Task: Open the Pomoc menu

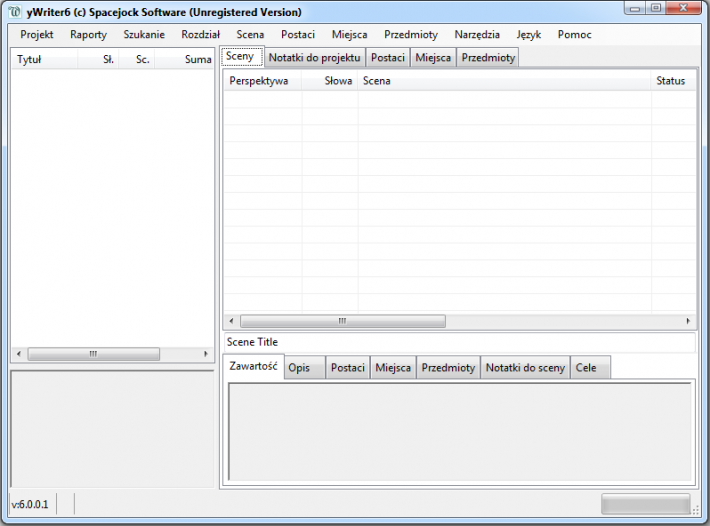Action: point(574,34)
